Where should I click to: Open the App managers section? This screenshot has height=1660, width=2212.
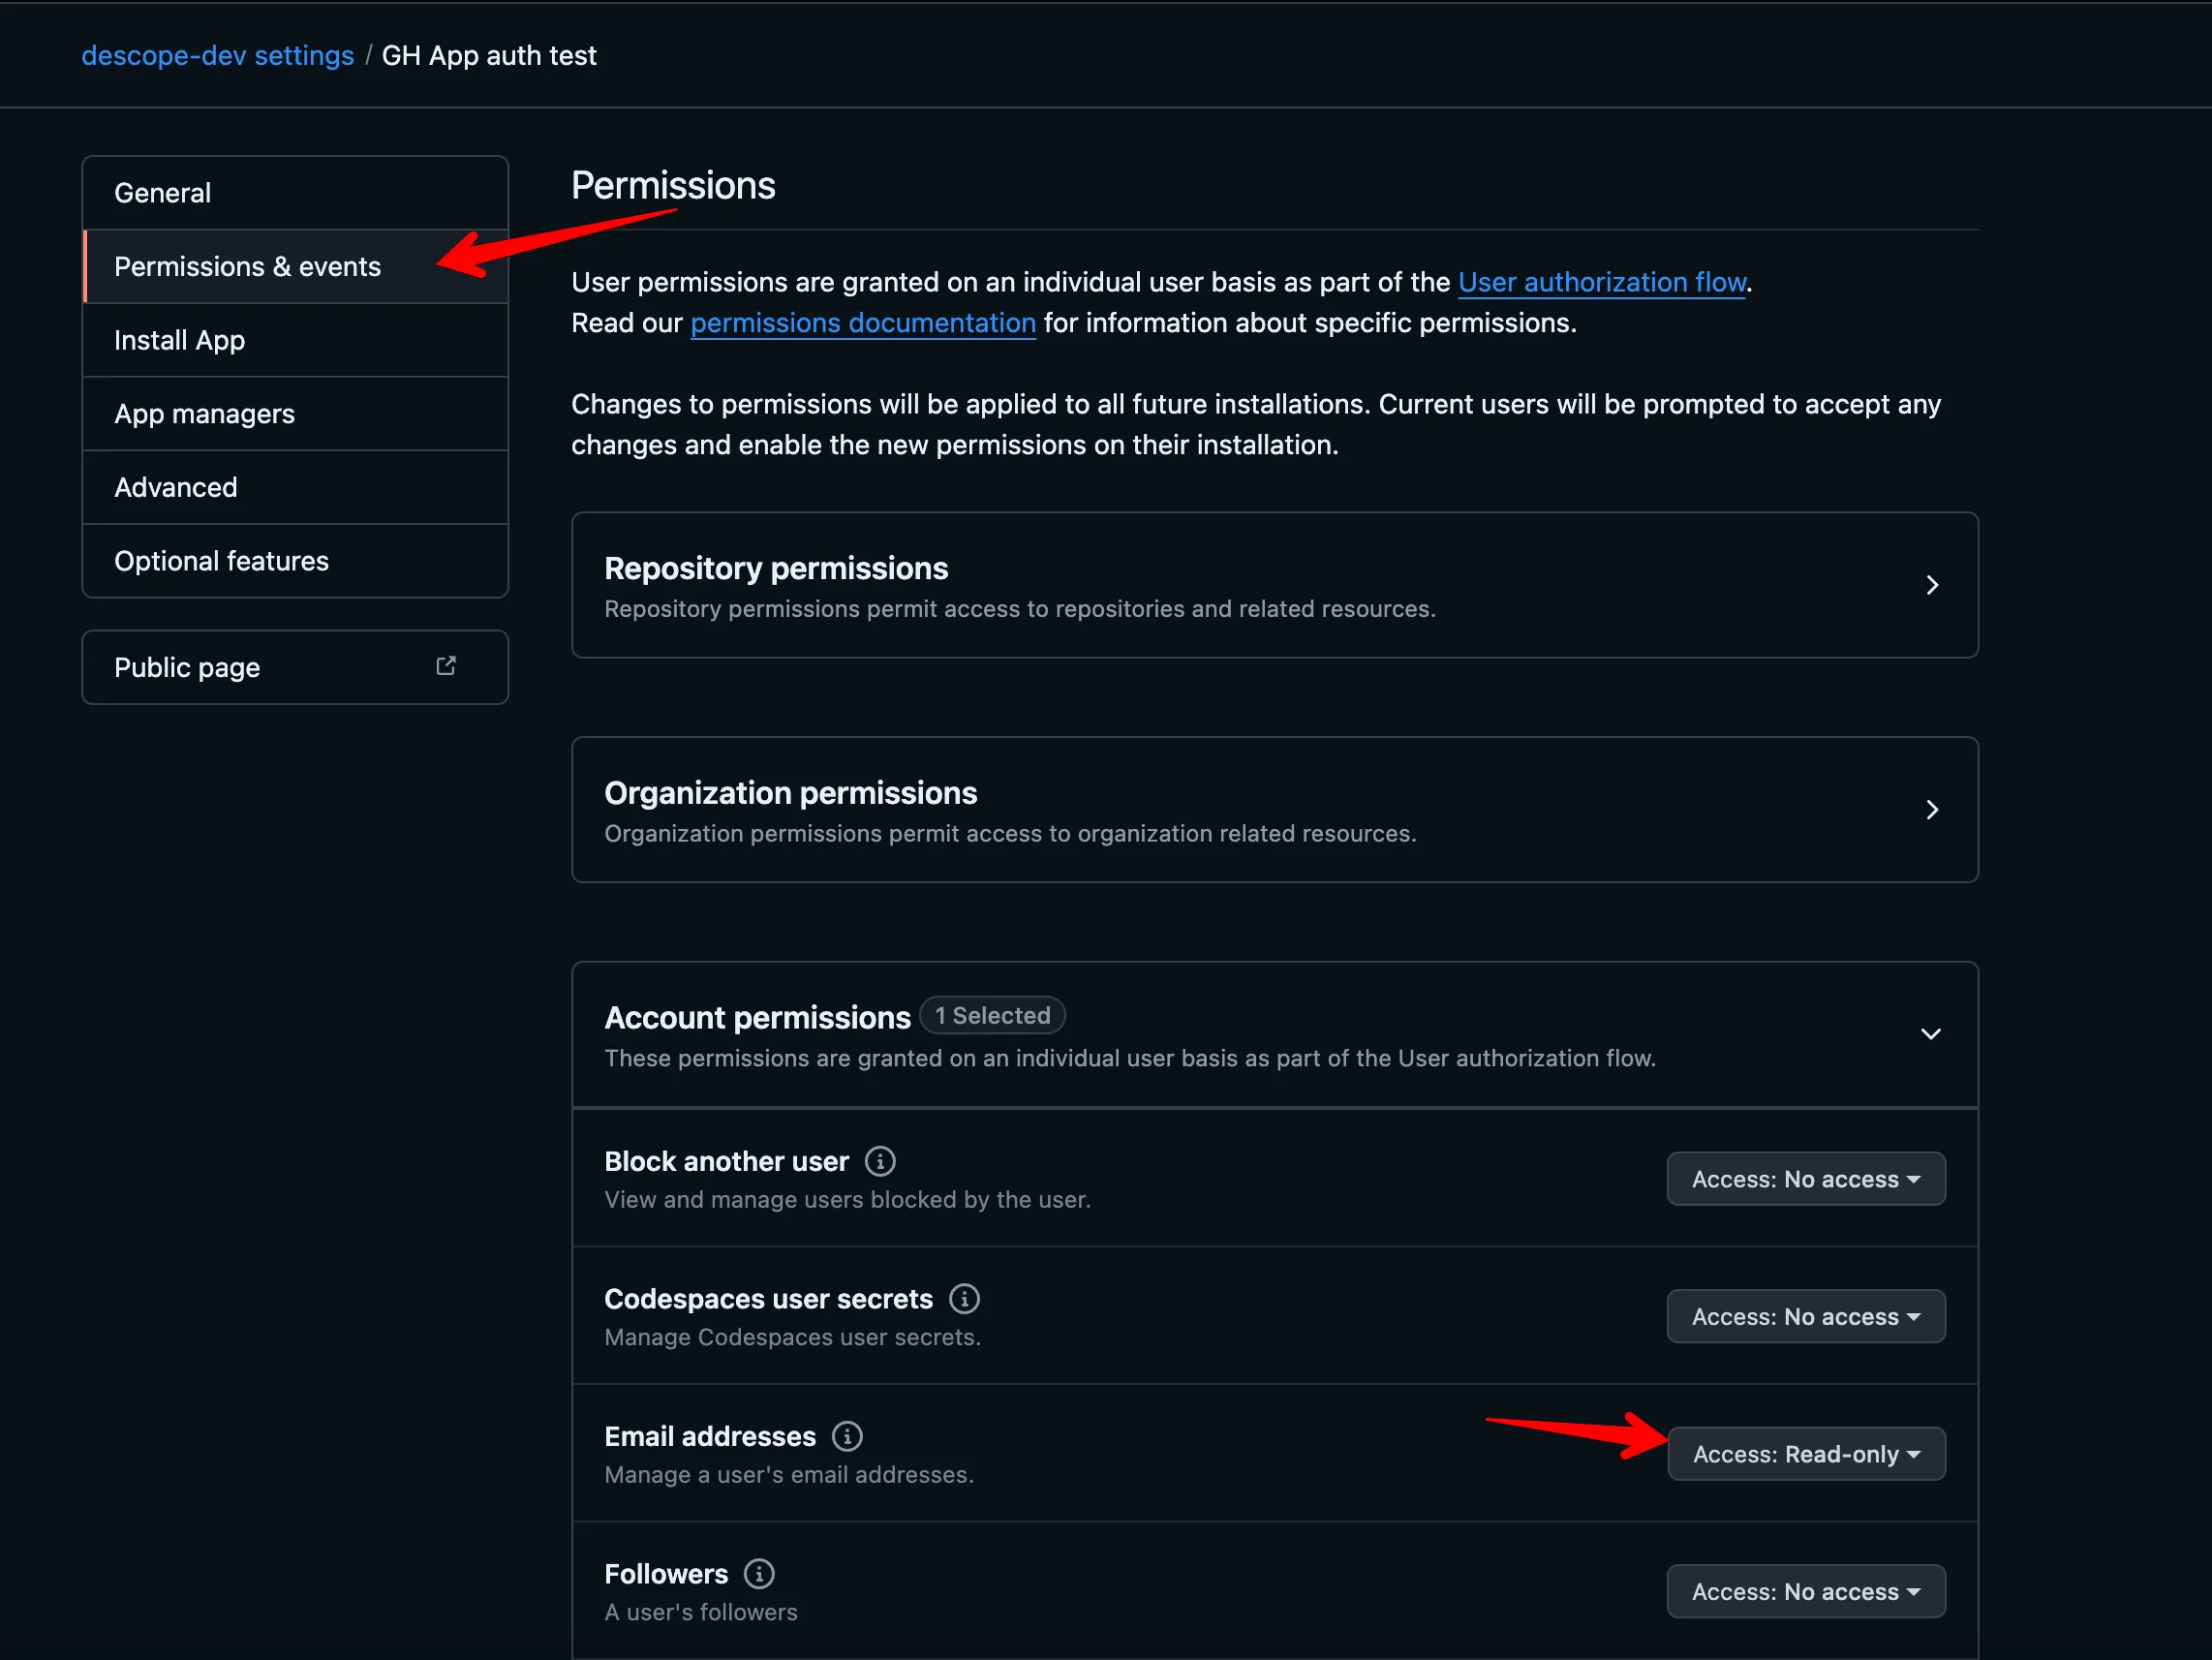(204, 413)
